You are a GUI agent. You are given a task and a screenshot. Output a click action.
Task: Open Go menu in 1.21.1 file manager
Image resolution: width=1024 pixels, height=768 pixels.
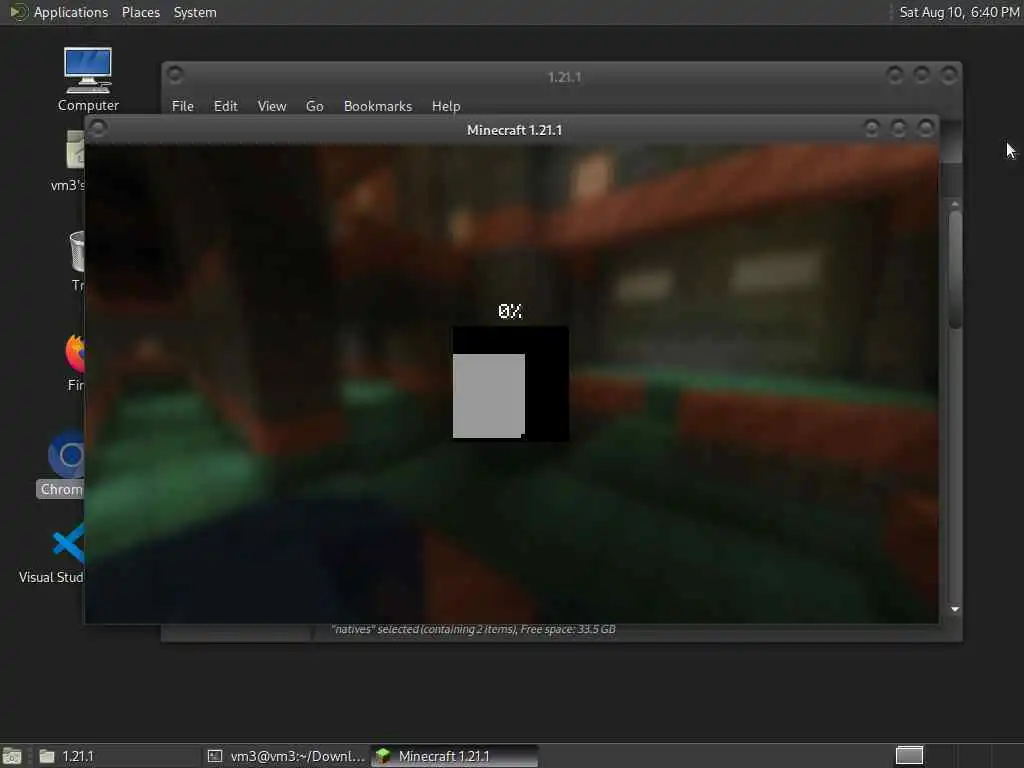click(314, 106)
